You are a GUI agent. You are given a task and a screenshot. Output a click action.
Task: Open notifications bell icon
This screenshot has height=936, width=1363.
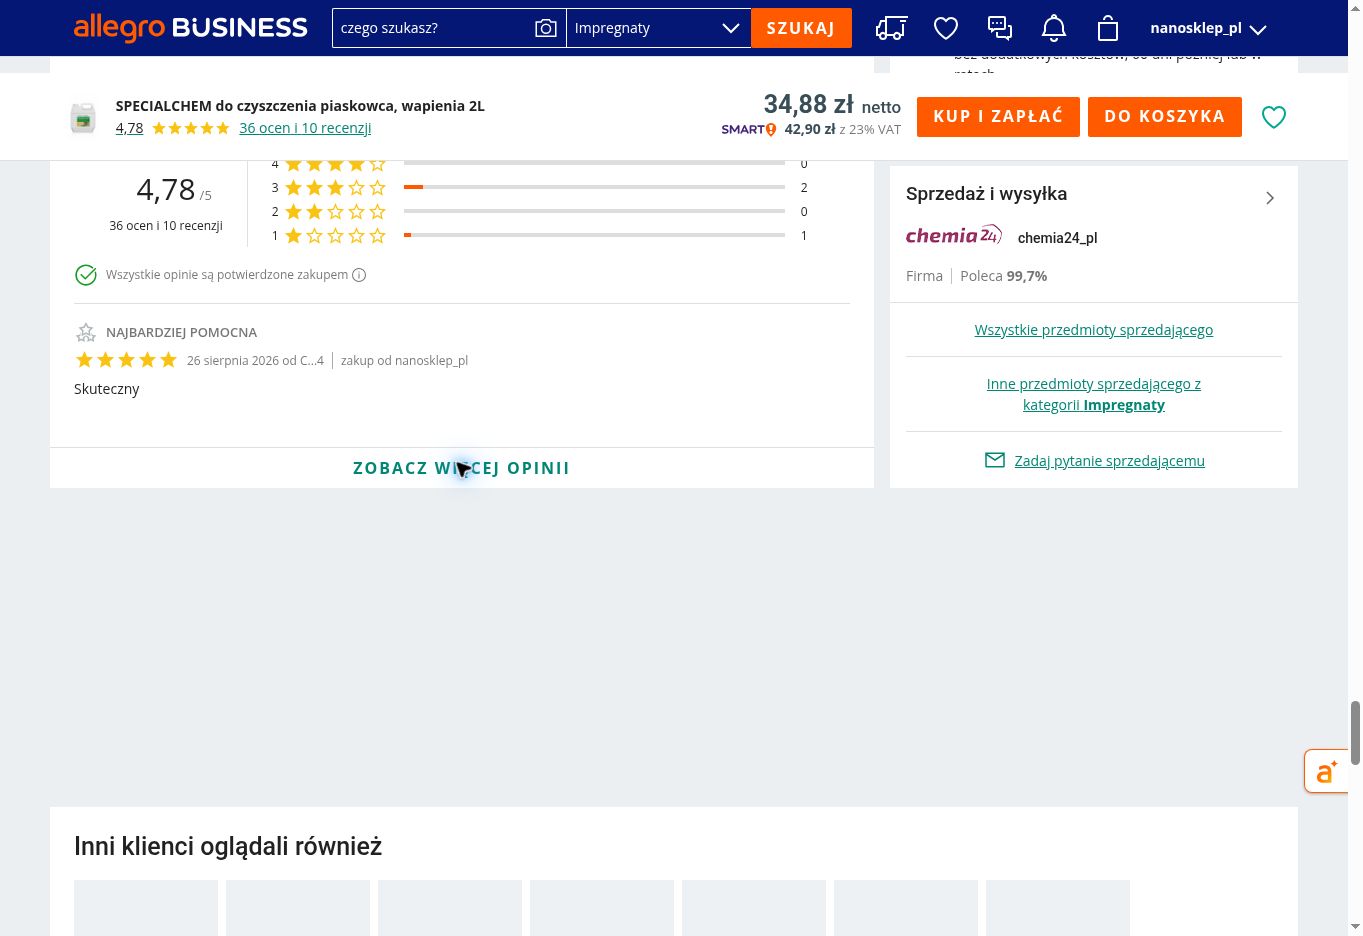pyautogui.click(x=1054, y=28)
